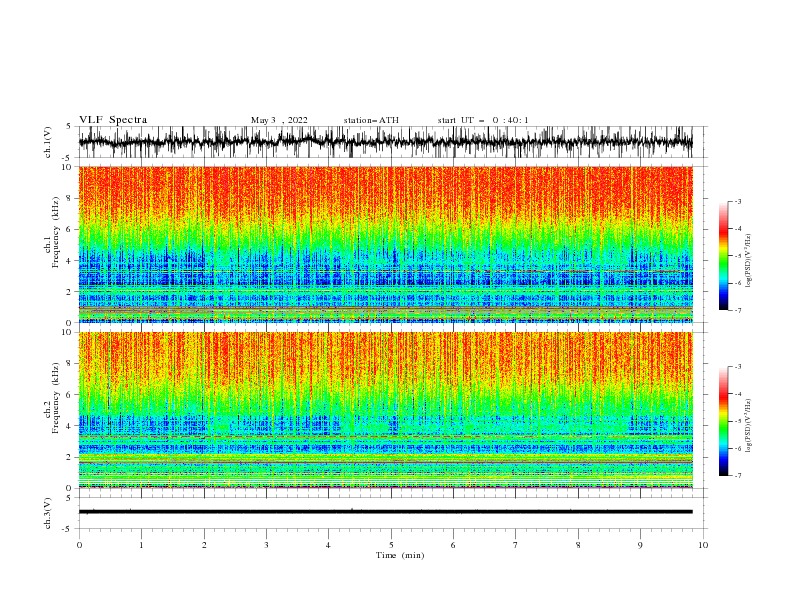Screen dimensions: 792x612
Task: Click the "5" minute tick label on time axis
Action: [391, 545]
